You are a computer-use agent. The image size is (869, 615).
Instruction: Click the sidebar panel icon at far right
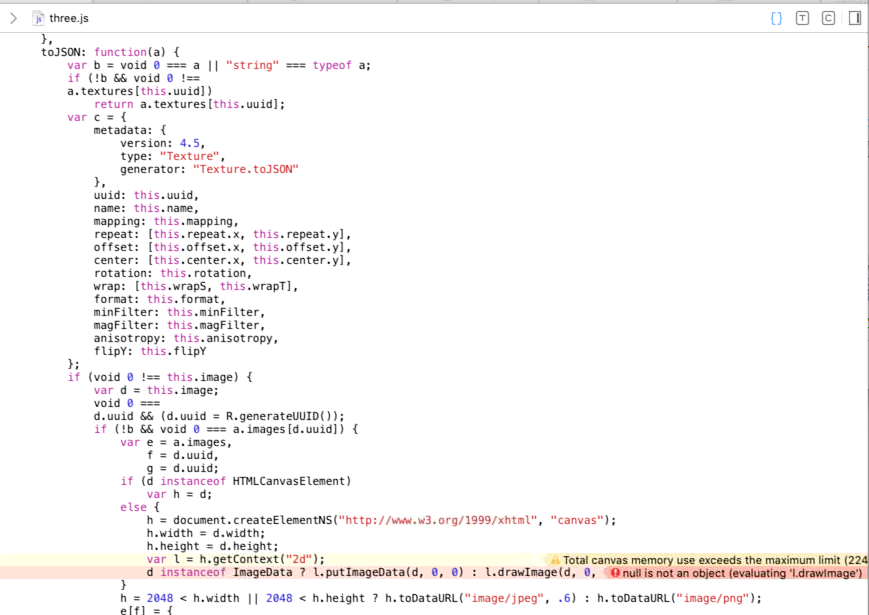(x=854, y=17)
